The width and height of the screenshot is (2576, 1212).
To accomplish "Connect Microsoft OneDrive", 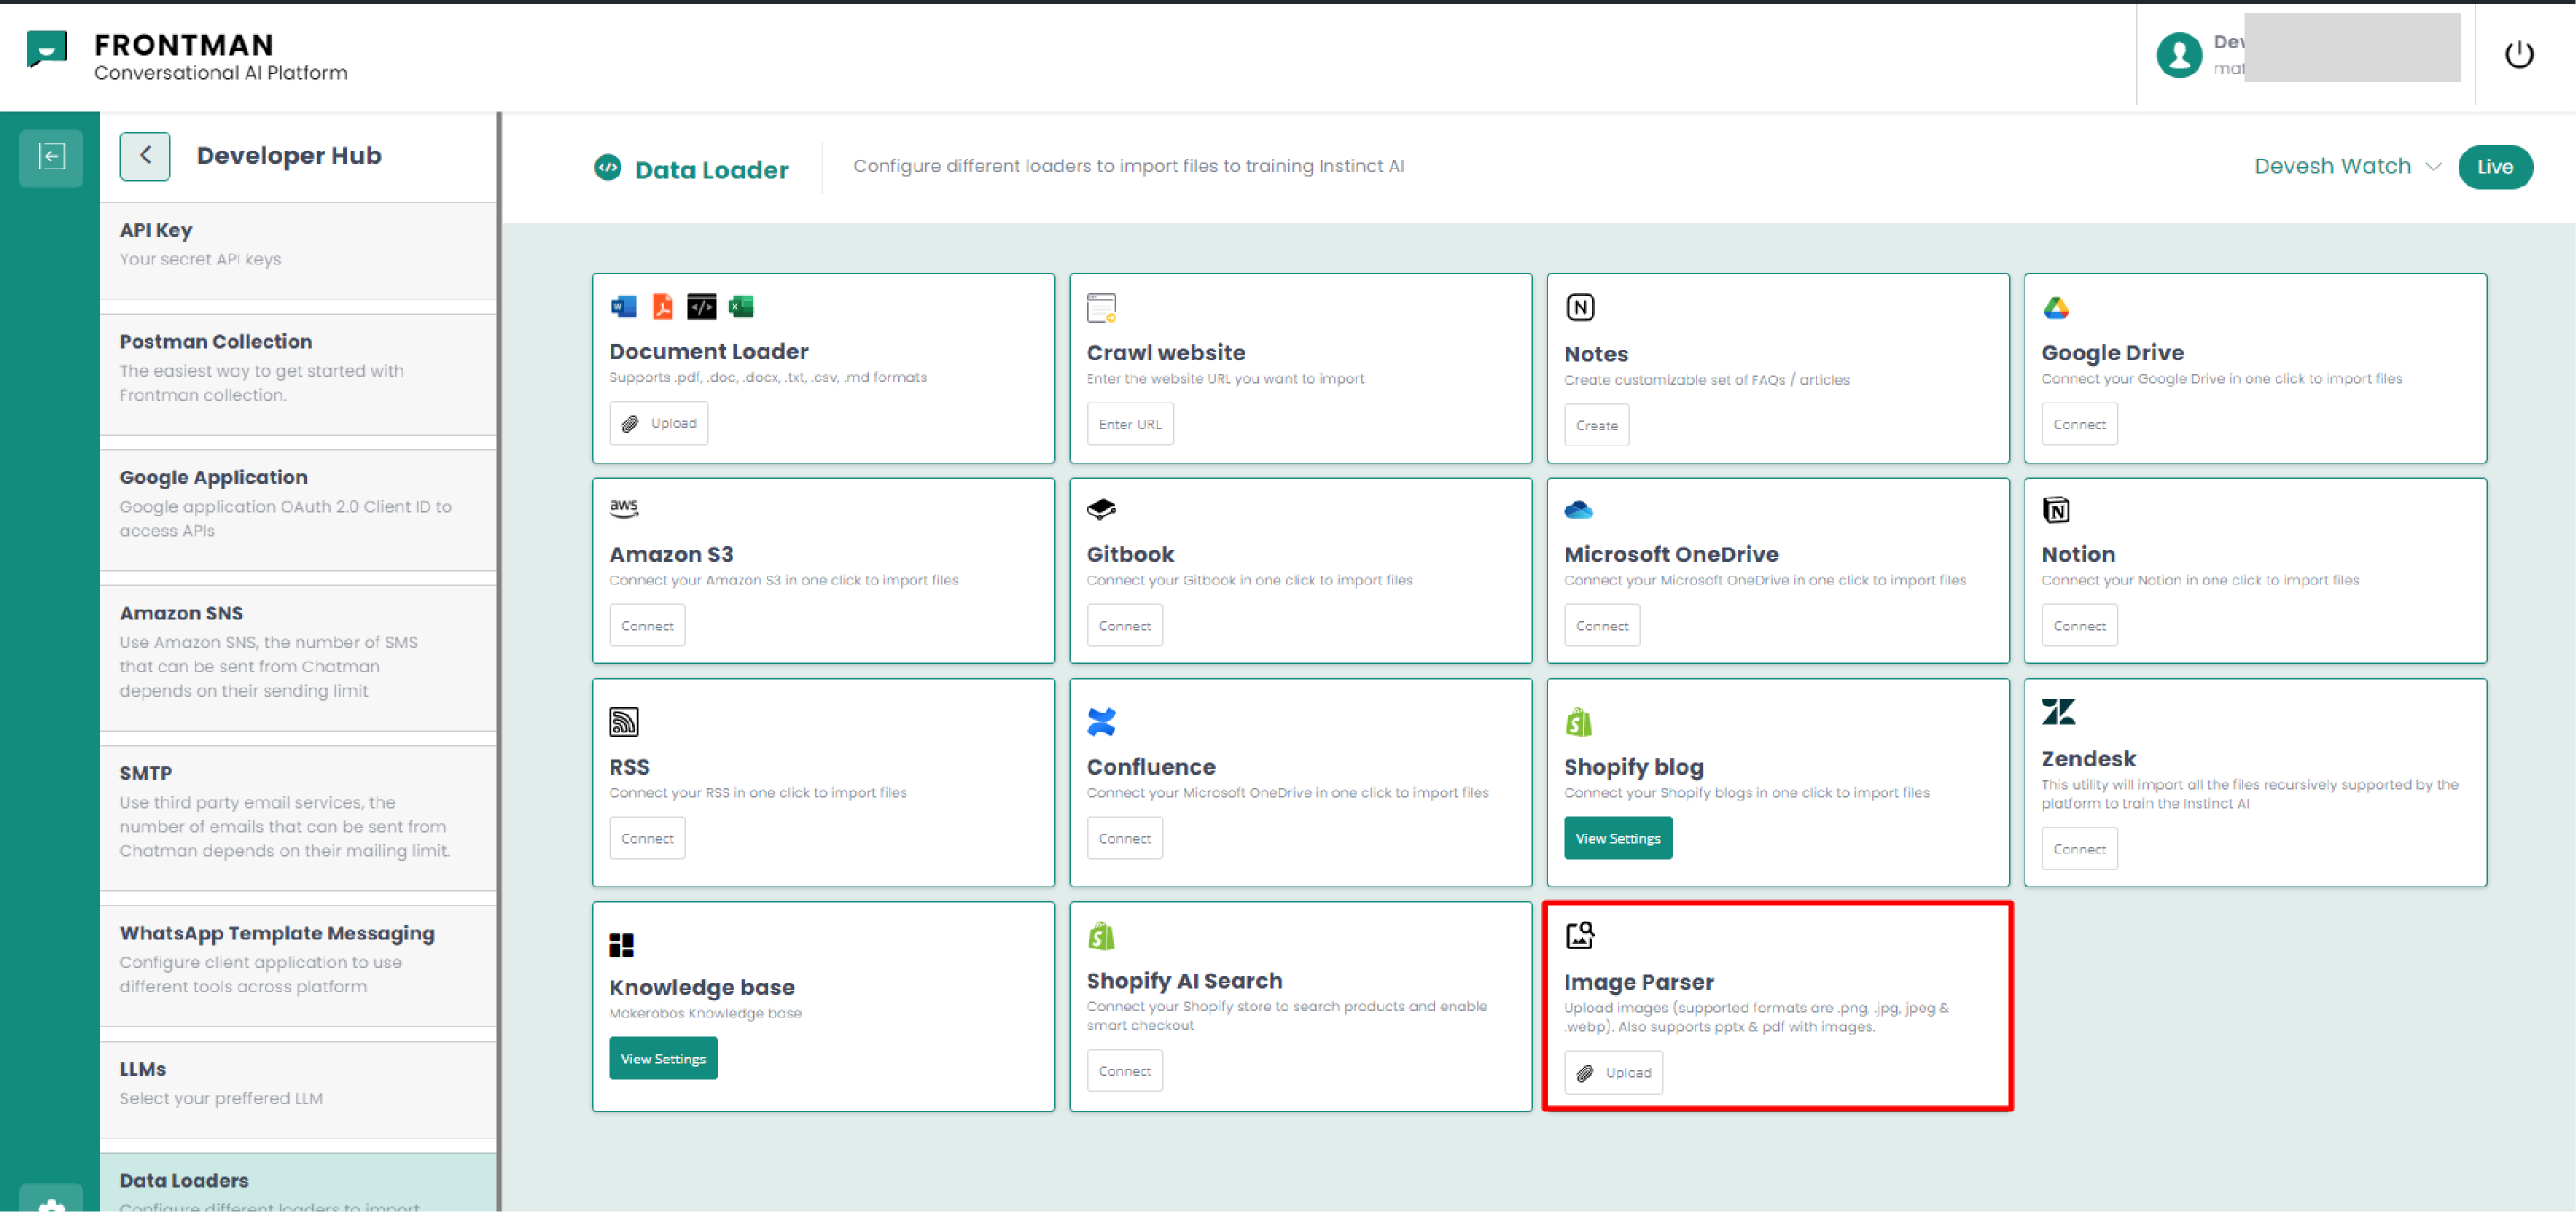I will click(x=1602, y=626).
